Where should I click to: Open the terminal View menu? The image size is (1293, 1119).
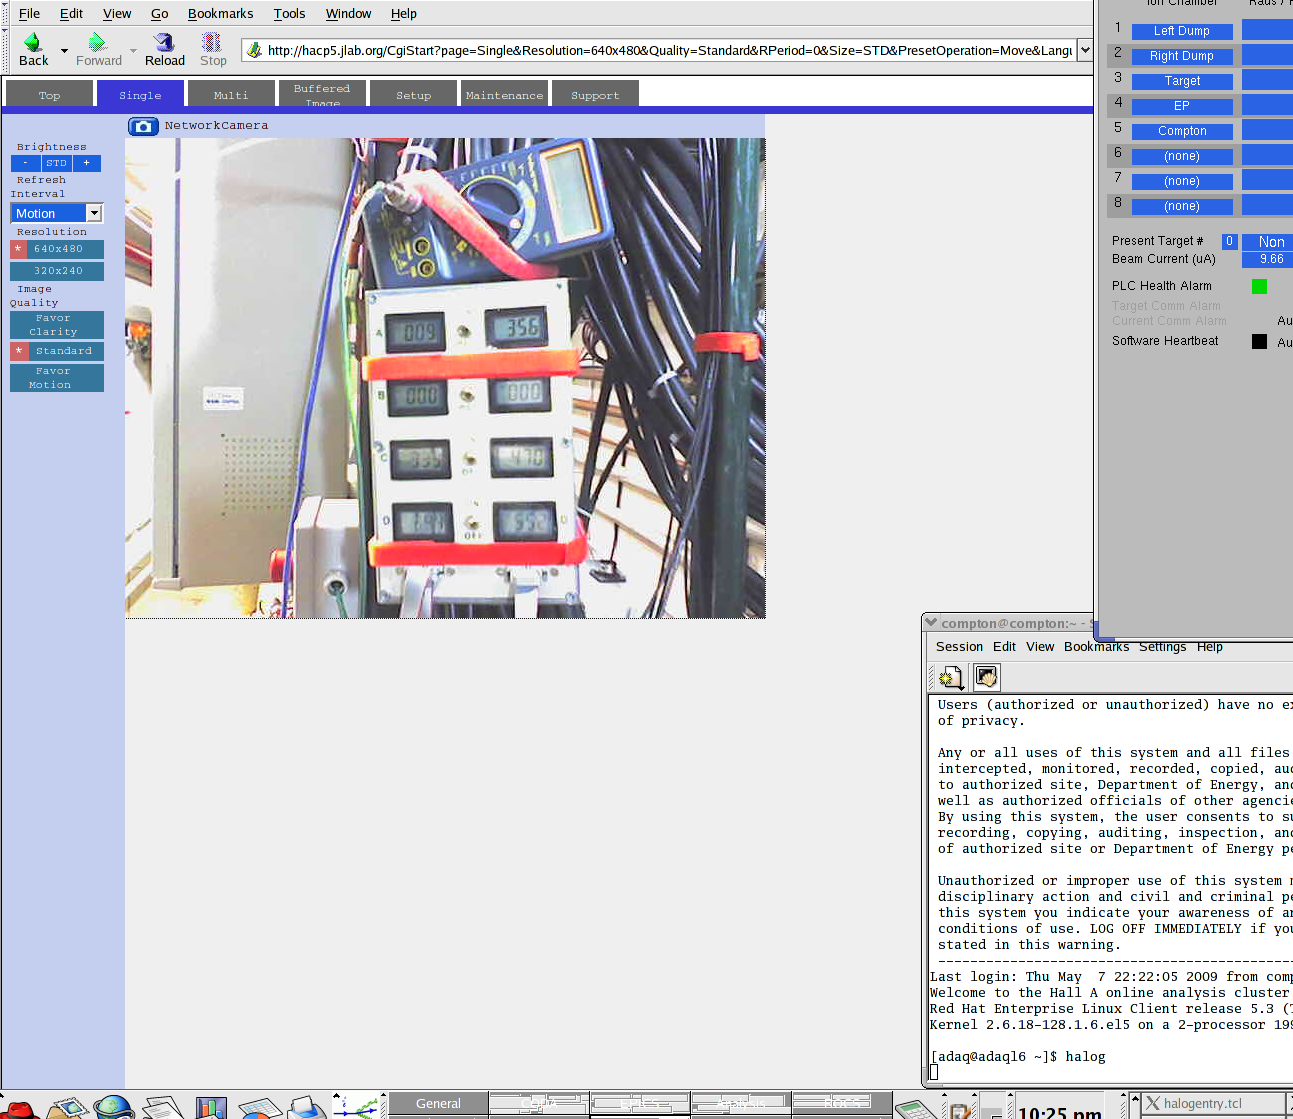(1040, 647)
